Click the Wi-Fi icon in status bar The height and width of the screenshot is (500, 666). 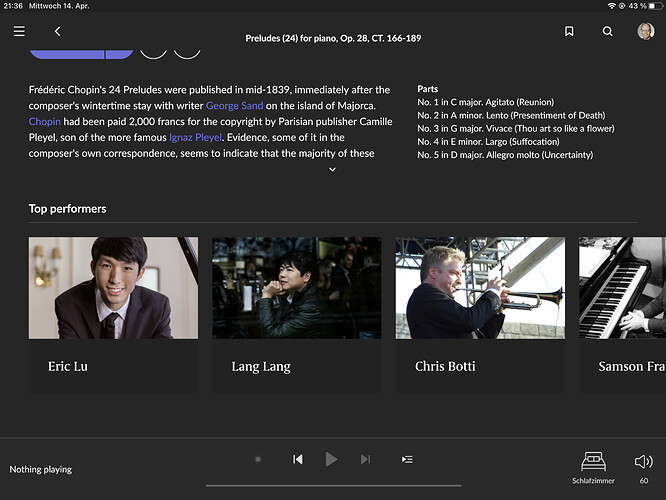coord(612,6)
